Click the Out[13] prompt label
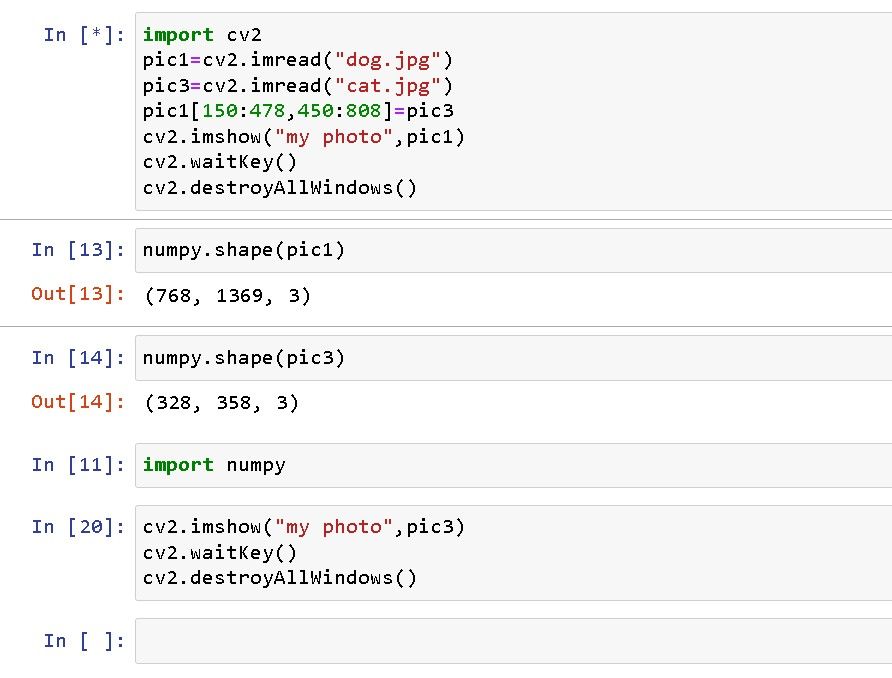Image resolution: width=892 pixels, height=678 pixels. [x=78, y=294]
